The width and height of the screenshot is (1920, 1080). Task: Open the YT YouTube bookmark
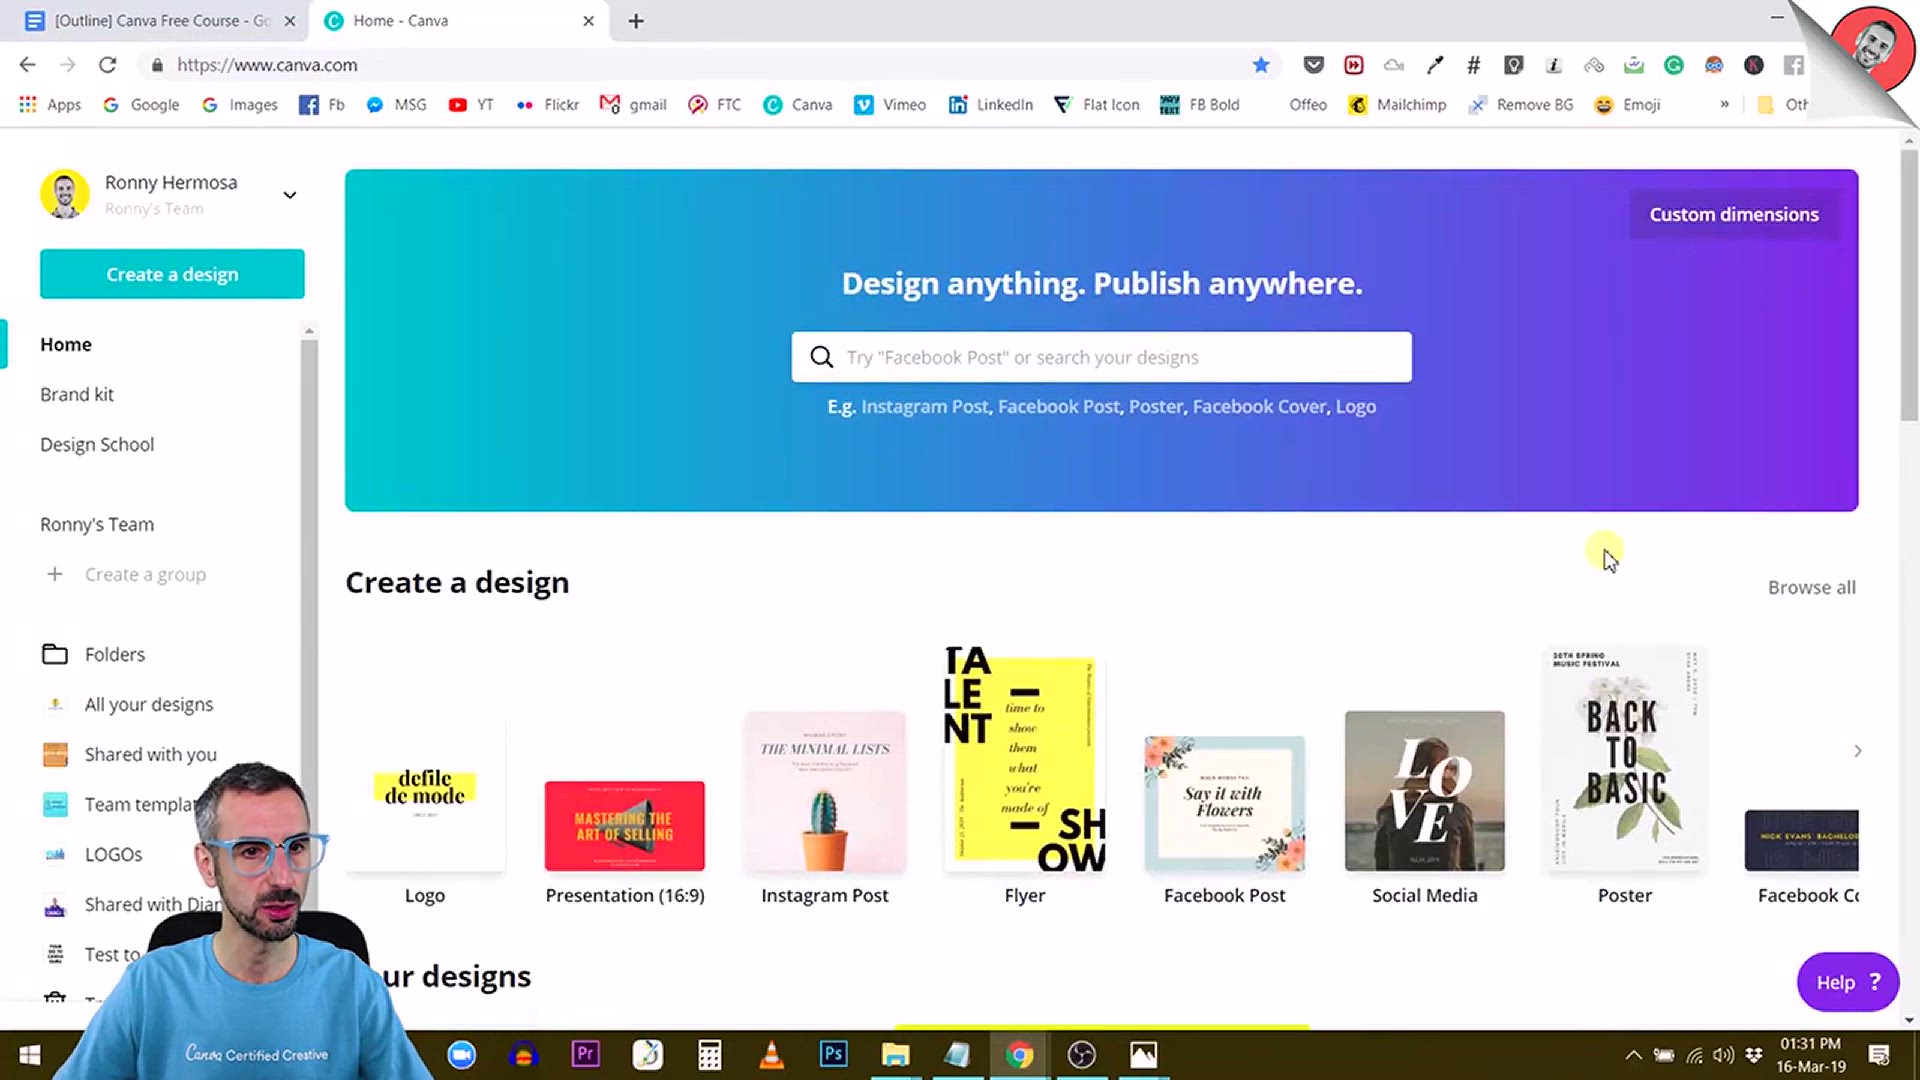(471, 104)
